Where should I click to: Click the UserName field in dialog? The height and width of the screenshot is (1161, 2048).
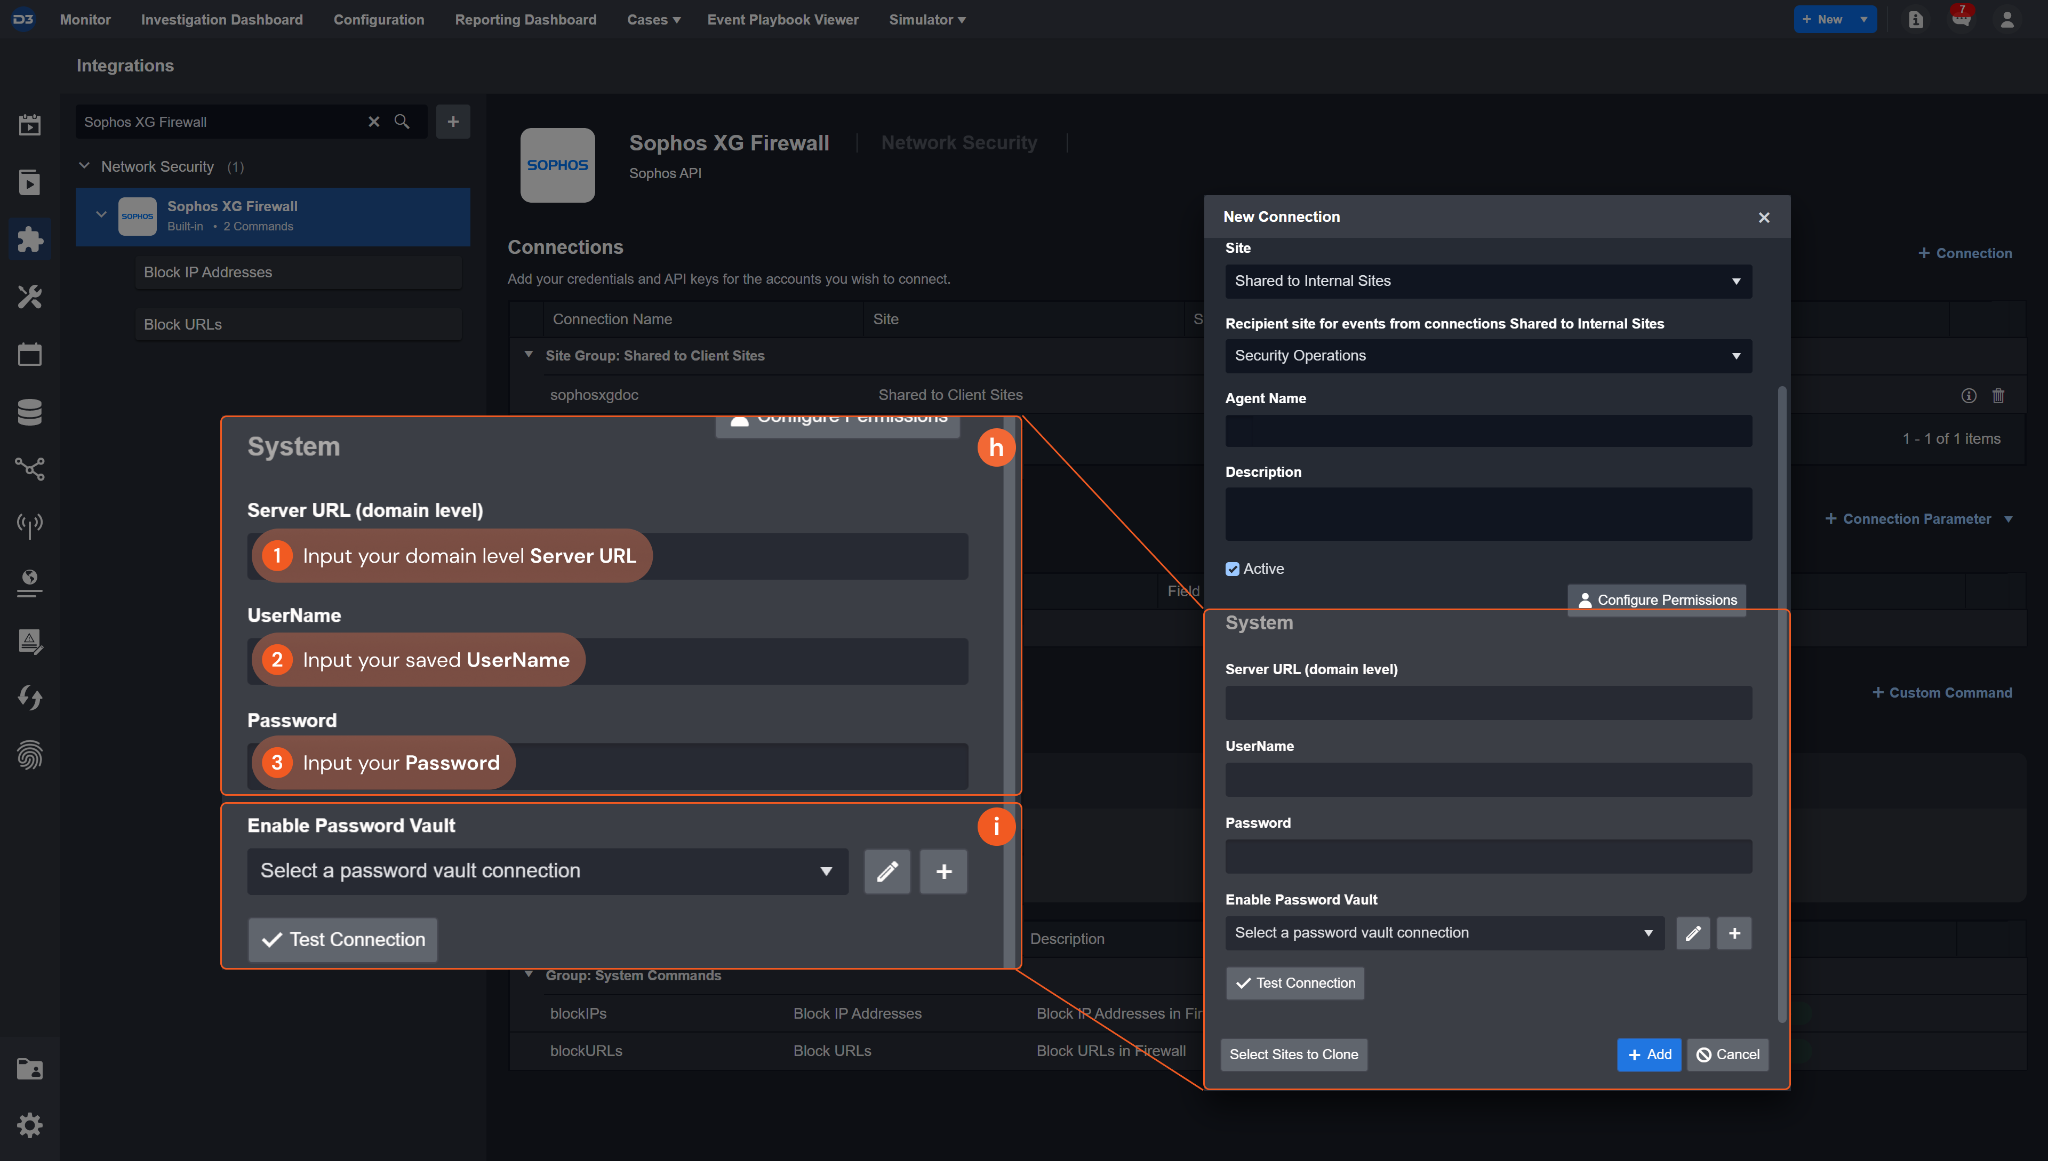coord(1488,780)
